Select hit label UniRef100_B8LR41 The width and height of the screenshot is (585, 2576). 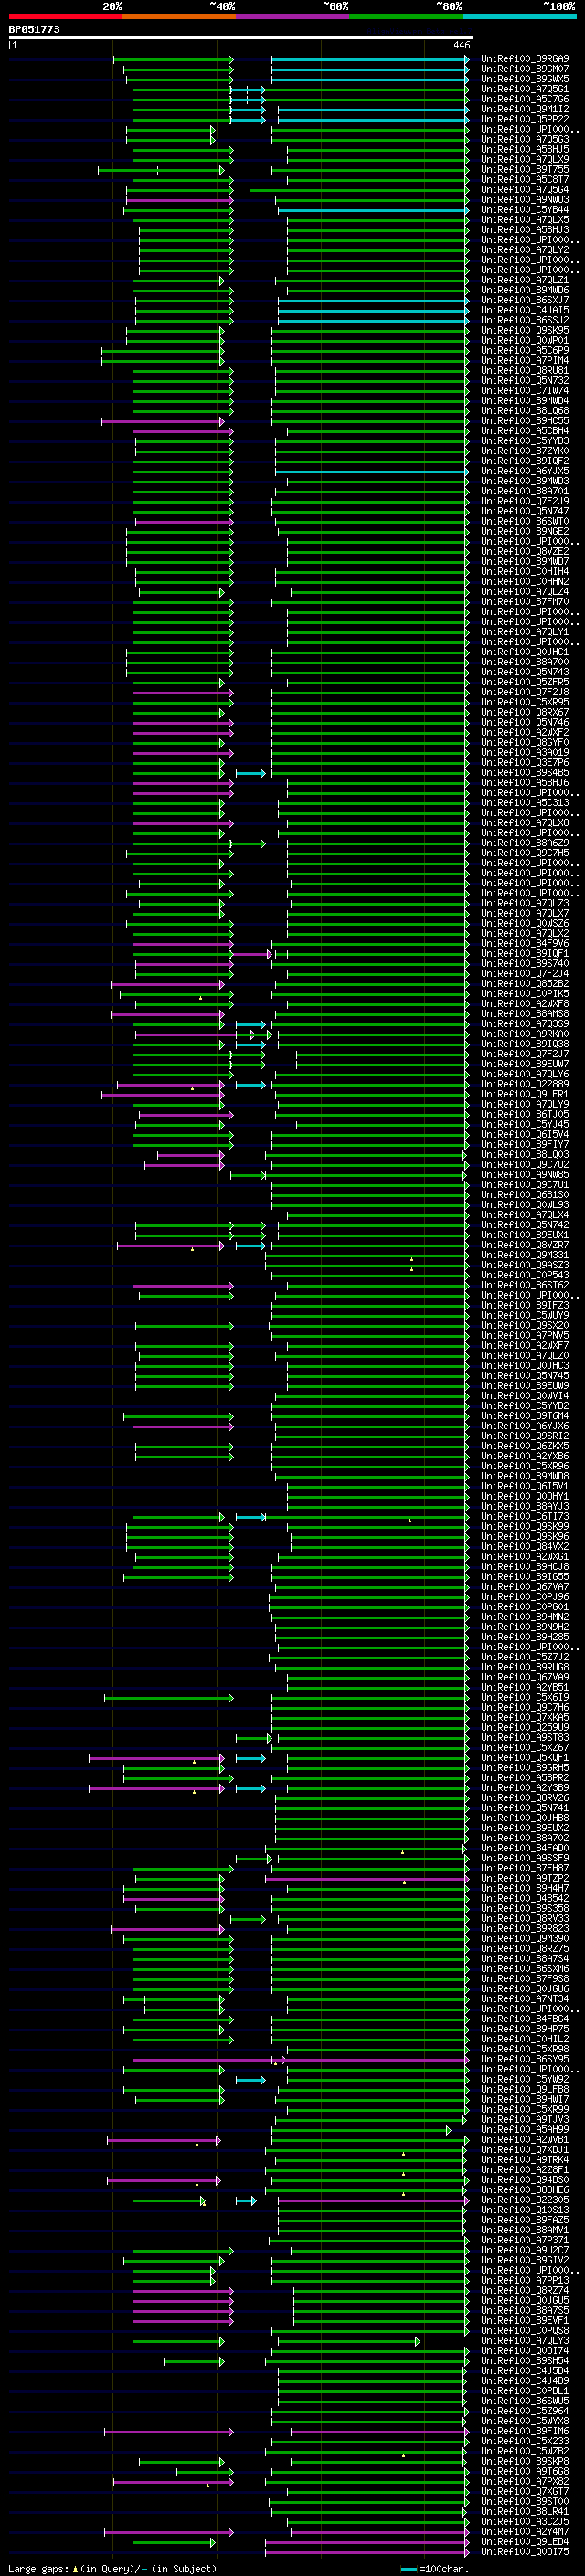pyautogui.click(x=525, y=2510)
